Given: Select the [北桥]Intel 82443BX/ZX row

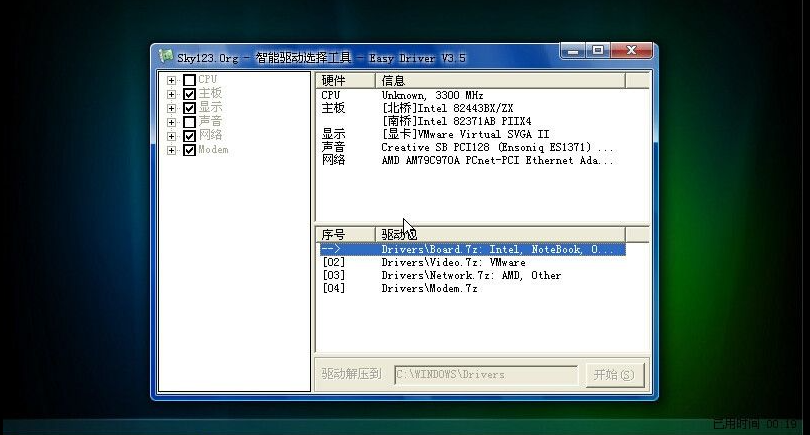Looking at the screenshot, I should point(473,108).
